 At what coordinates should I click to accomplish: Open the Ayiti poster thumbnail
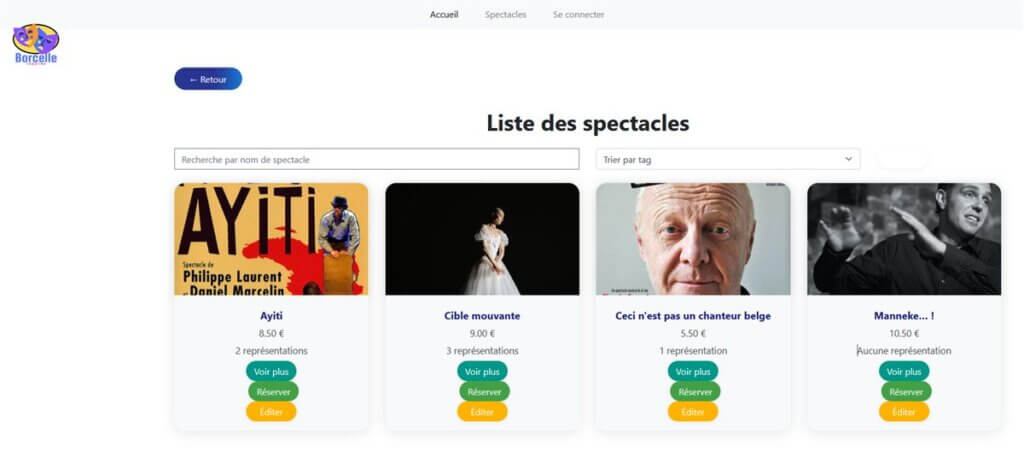pos(271,239)
